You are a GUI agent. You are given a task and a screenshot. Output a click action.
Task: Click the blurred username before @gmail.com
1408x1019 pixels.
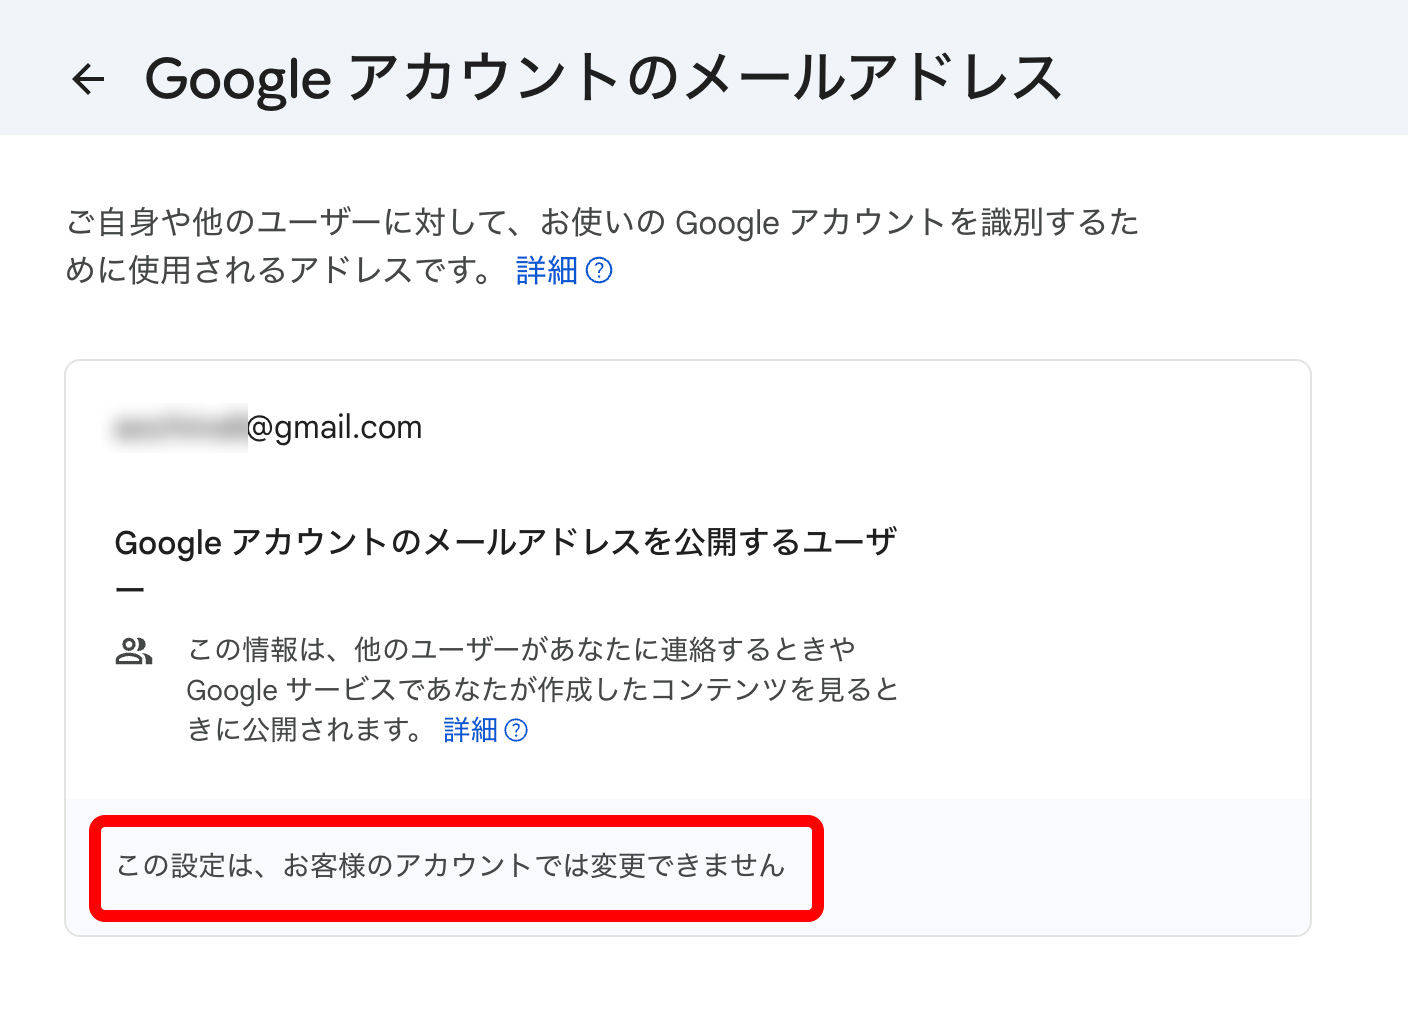click(180, 428)
